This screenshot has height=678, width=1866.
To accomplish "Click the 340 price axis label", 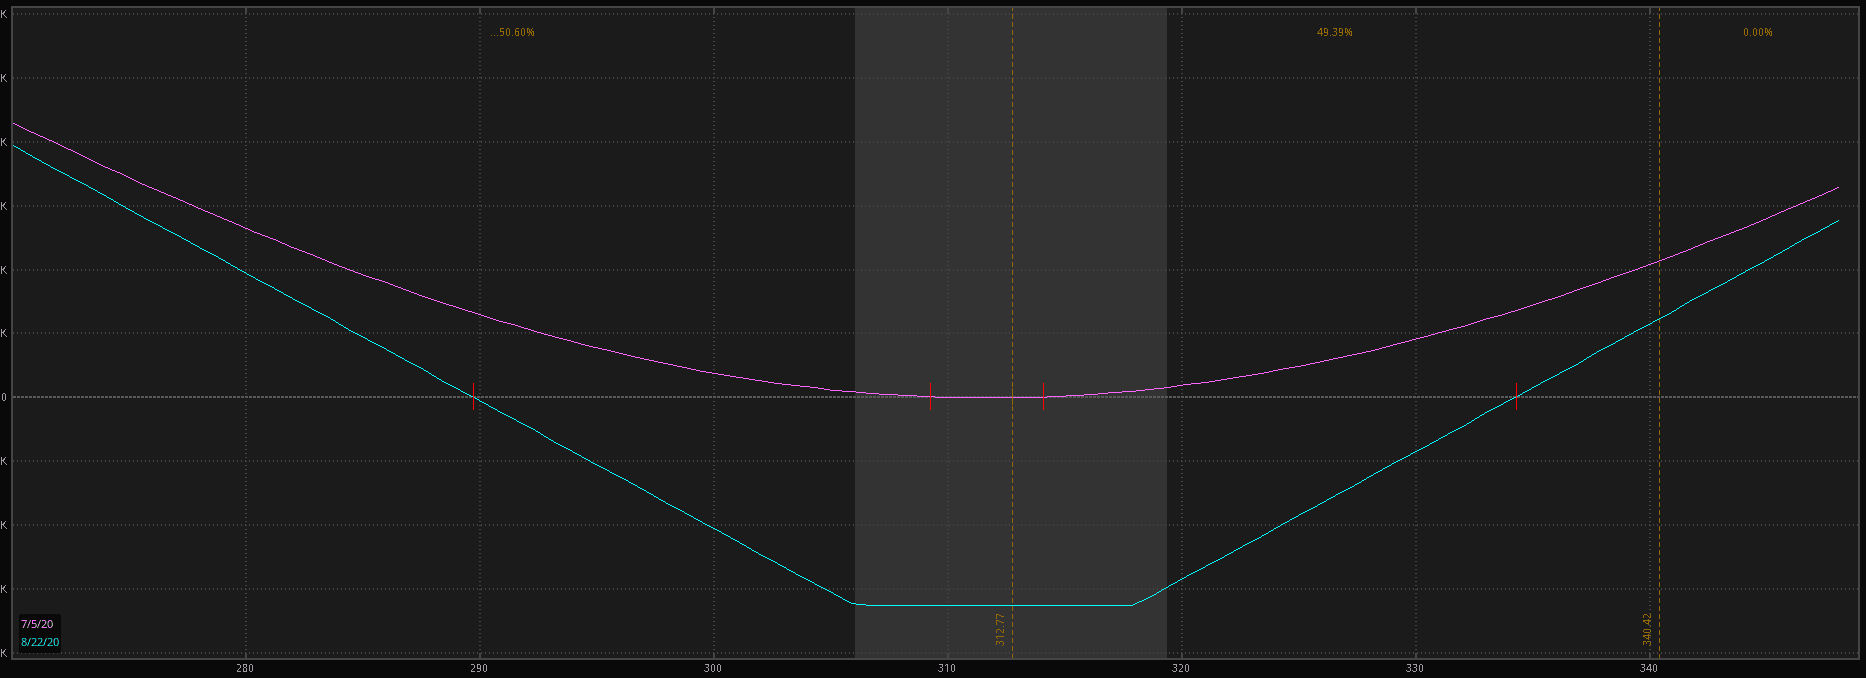I will 1649,668.
